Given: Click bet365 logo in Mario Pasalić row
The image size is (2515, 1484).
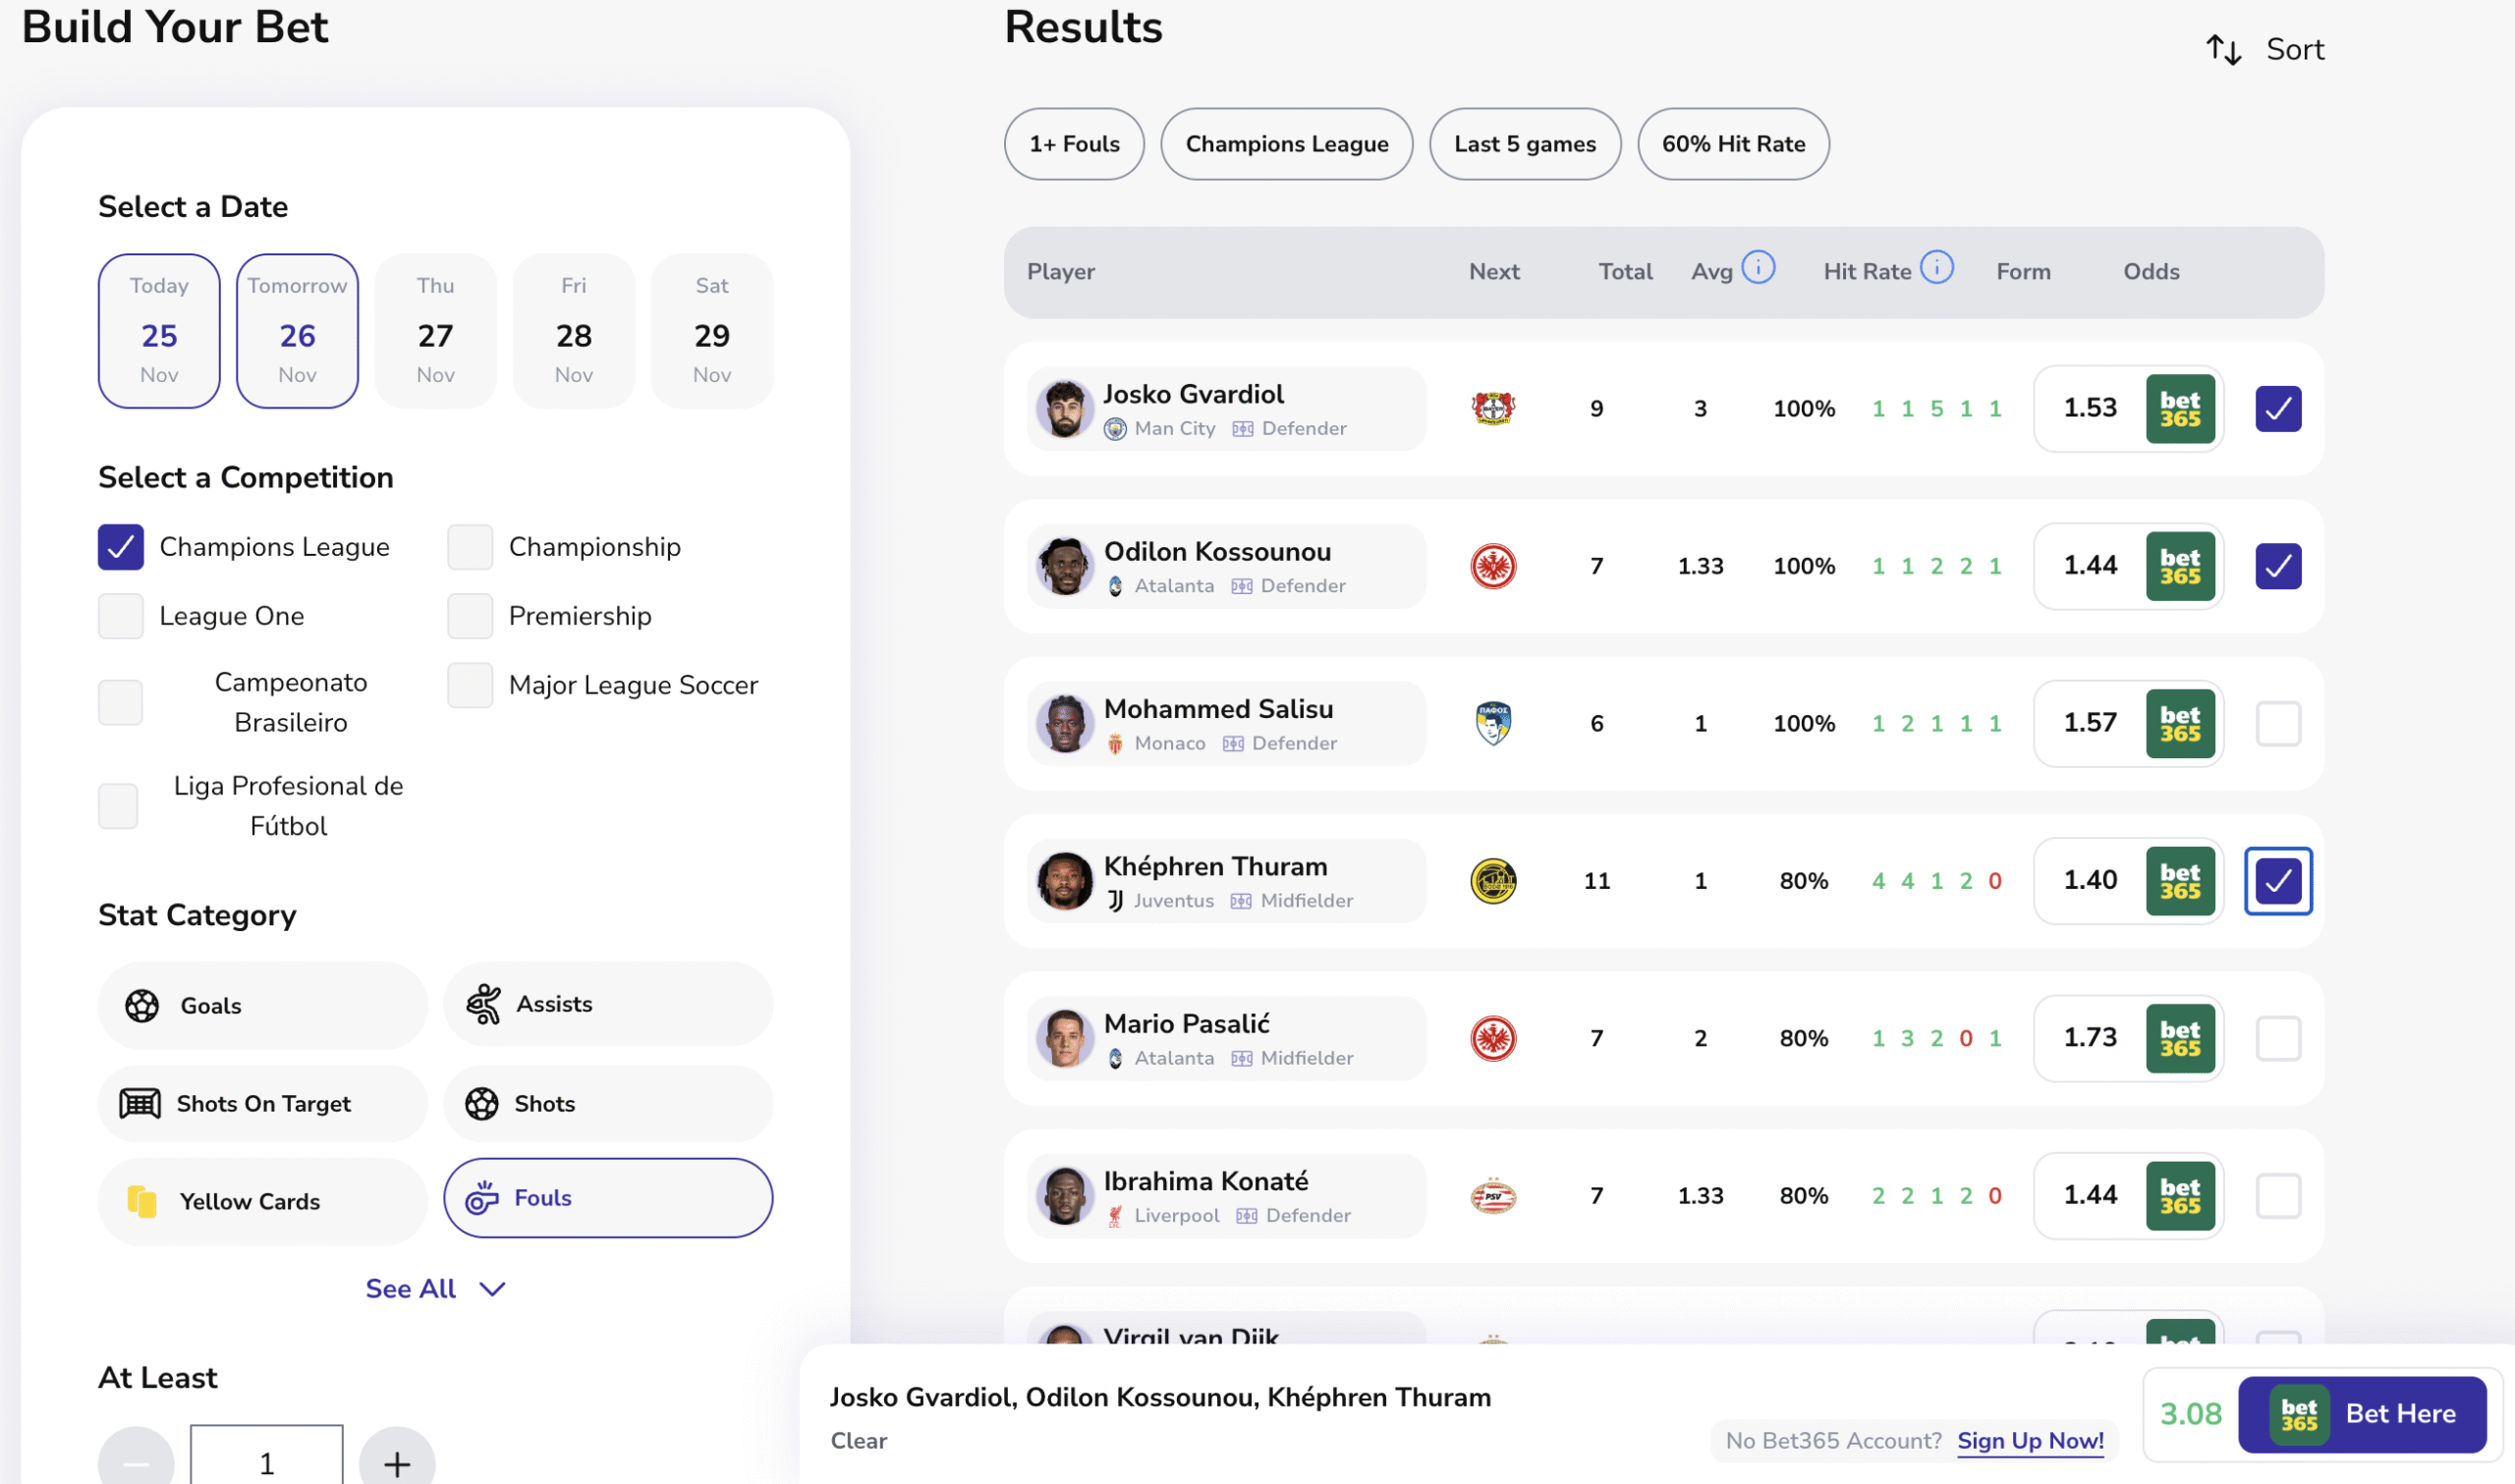Looking at the screenshot, I should [x=2180, y=1038].
